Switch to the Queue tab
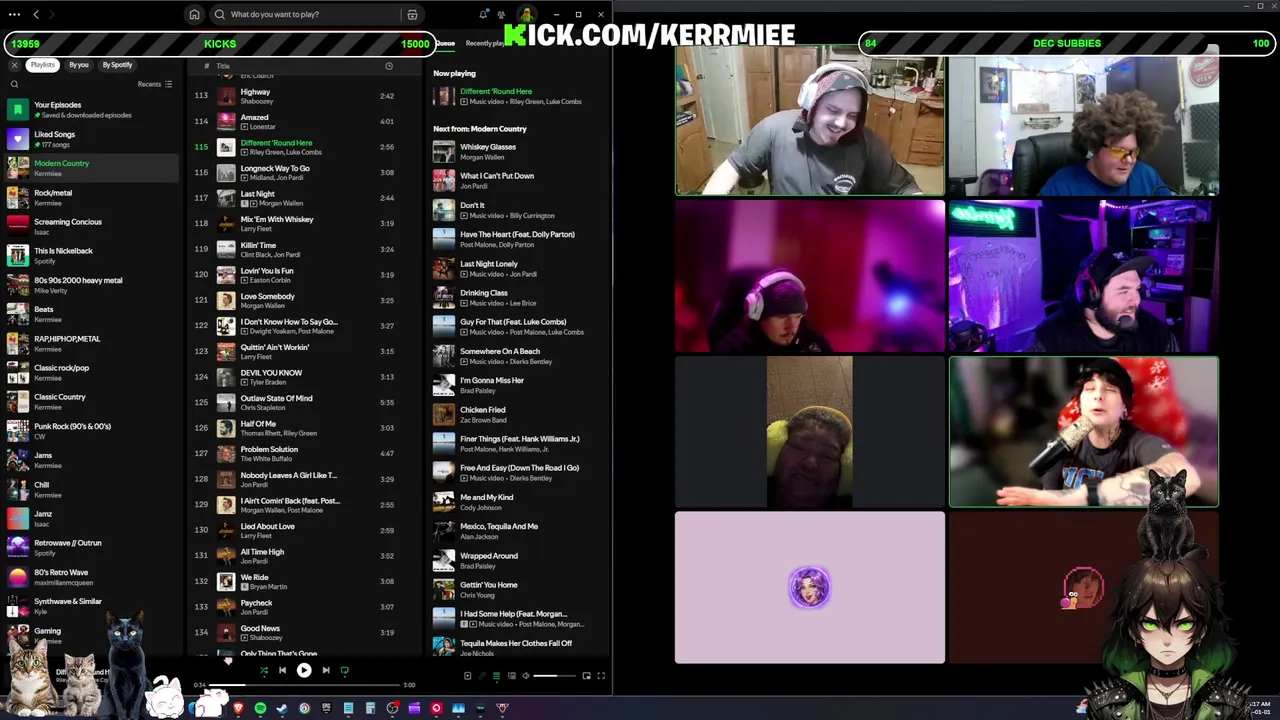 tap(445, 43)
